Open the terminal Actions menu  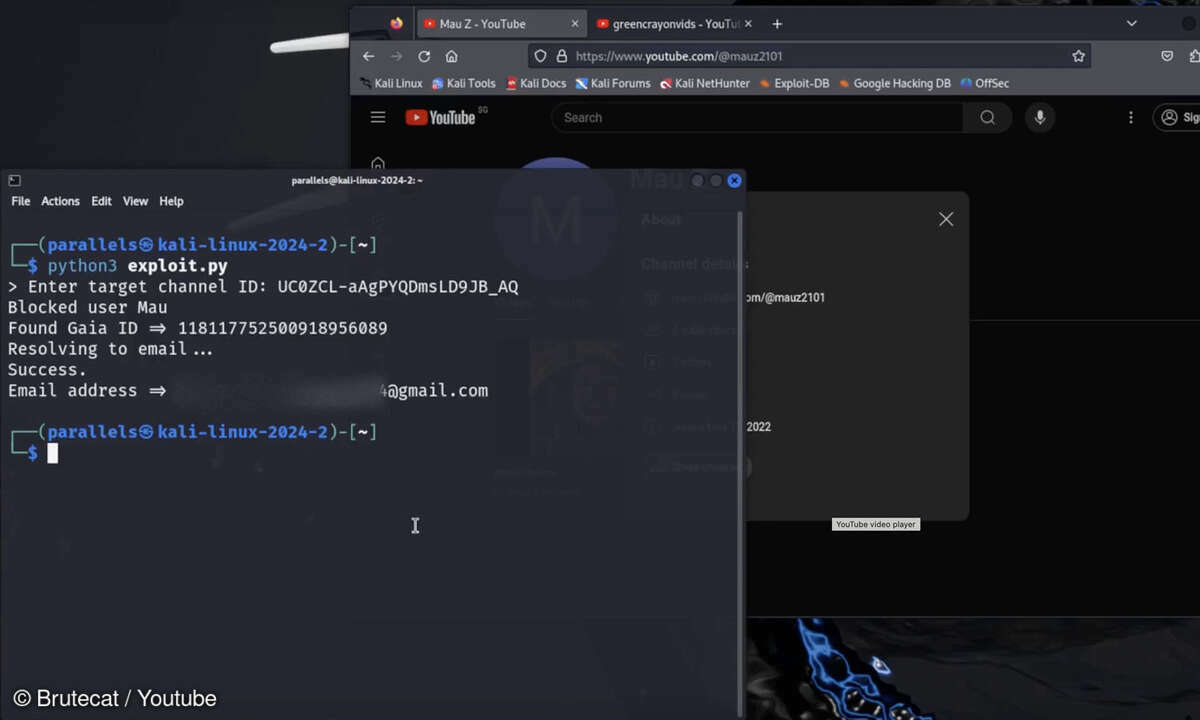pos(60,201)
